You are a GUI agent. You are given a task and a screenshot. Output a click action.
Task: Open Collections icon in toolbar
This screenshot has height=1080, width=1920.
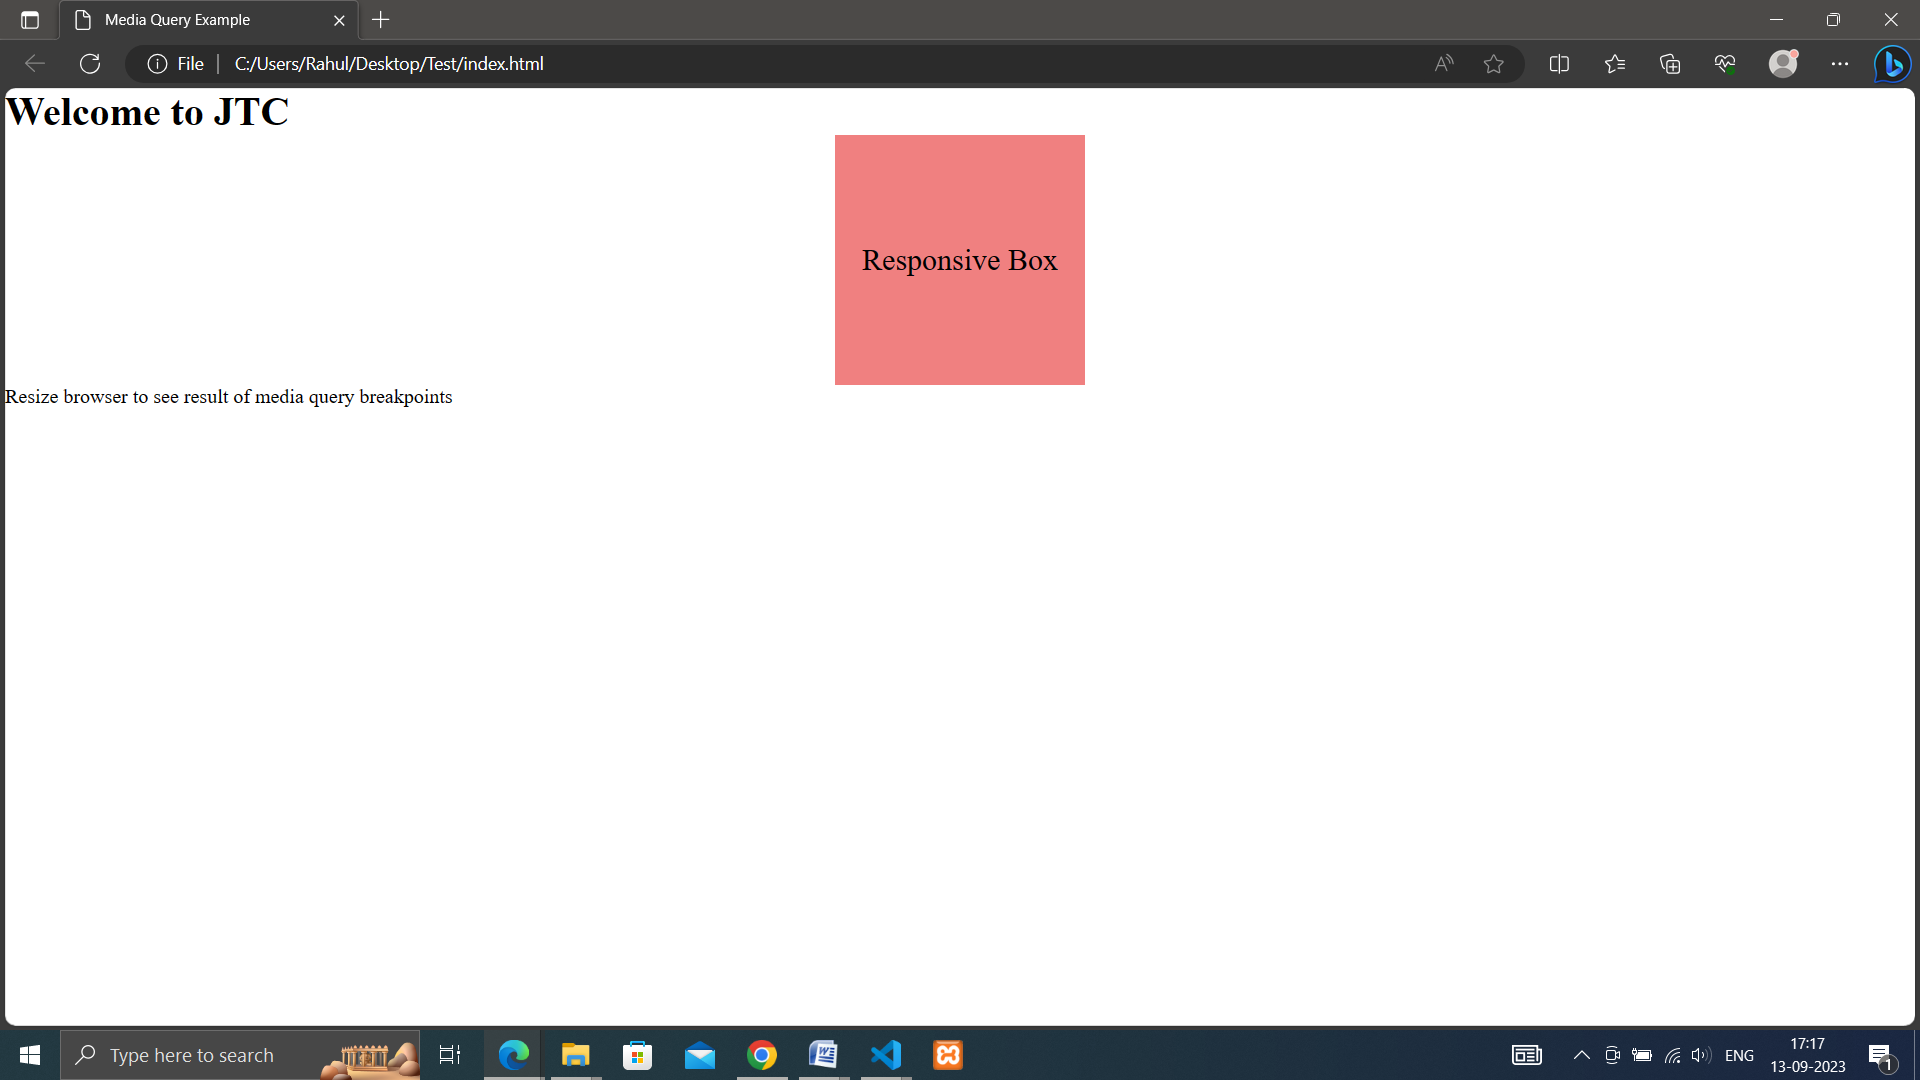1670,64
